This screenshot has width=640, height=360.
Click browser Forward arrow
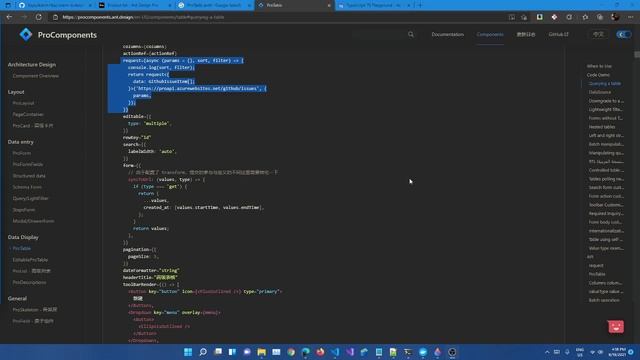[24, 17]
